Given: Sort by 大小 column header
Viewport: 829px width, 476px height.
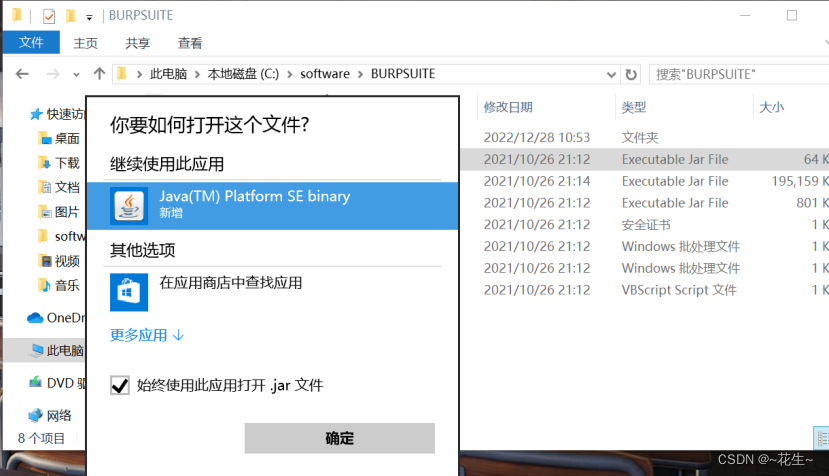Looking at the screenshot, I should pyautogui.click(x=771, y=107).
